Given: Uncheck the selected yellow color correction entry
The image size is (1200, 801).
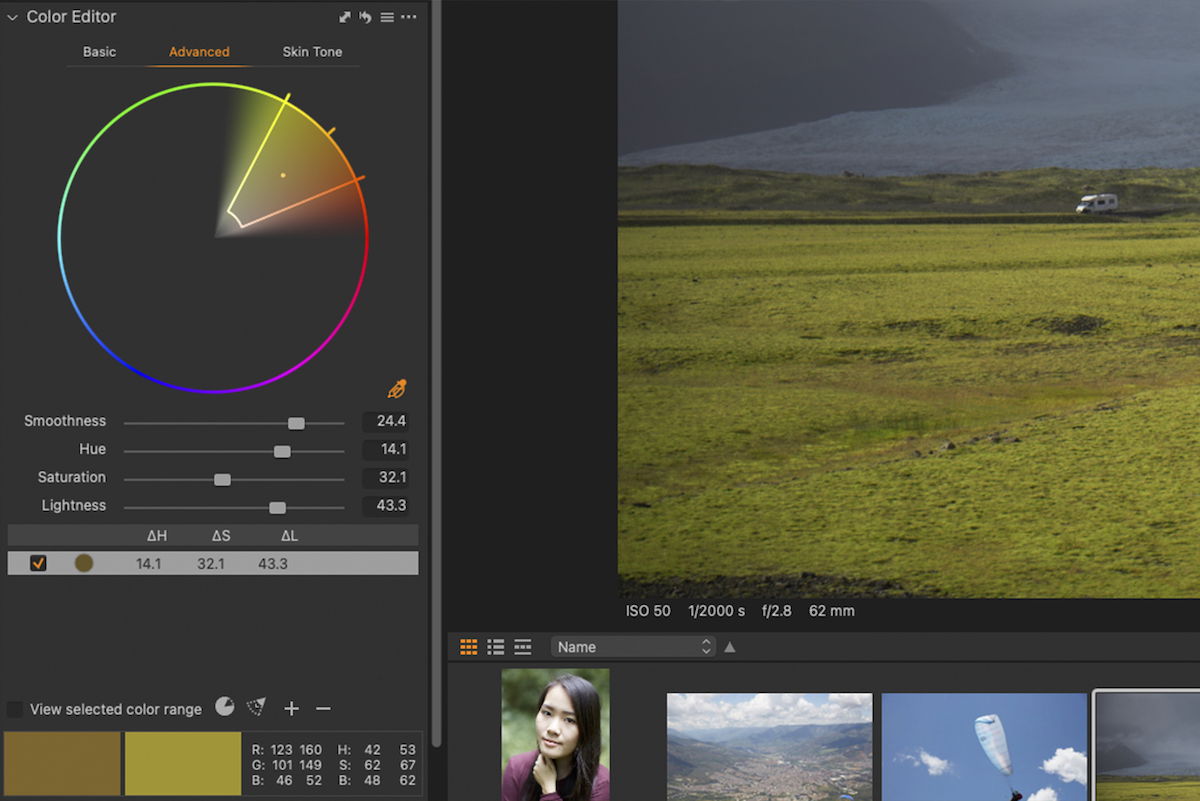Looking at the screenshot, I should pyautogui.click(x=38, y=563).
